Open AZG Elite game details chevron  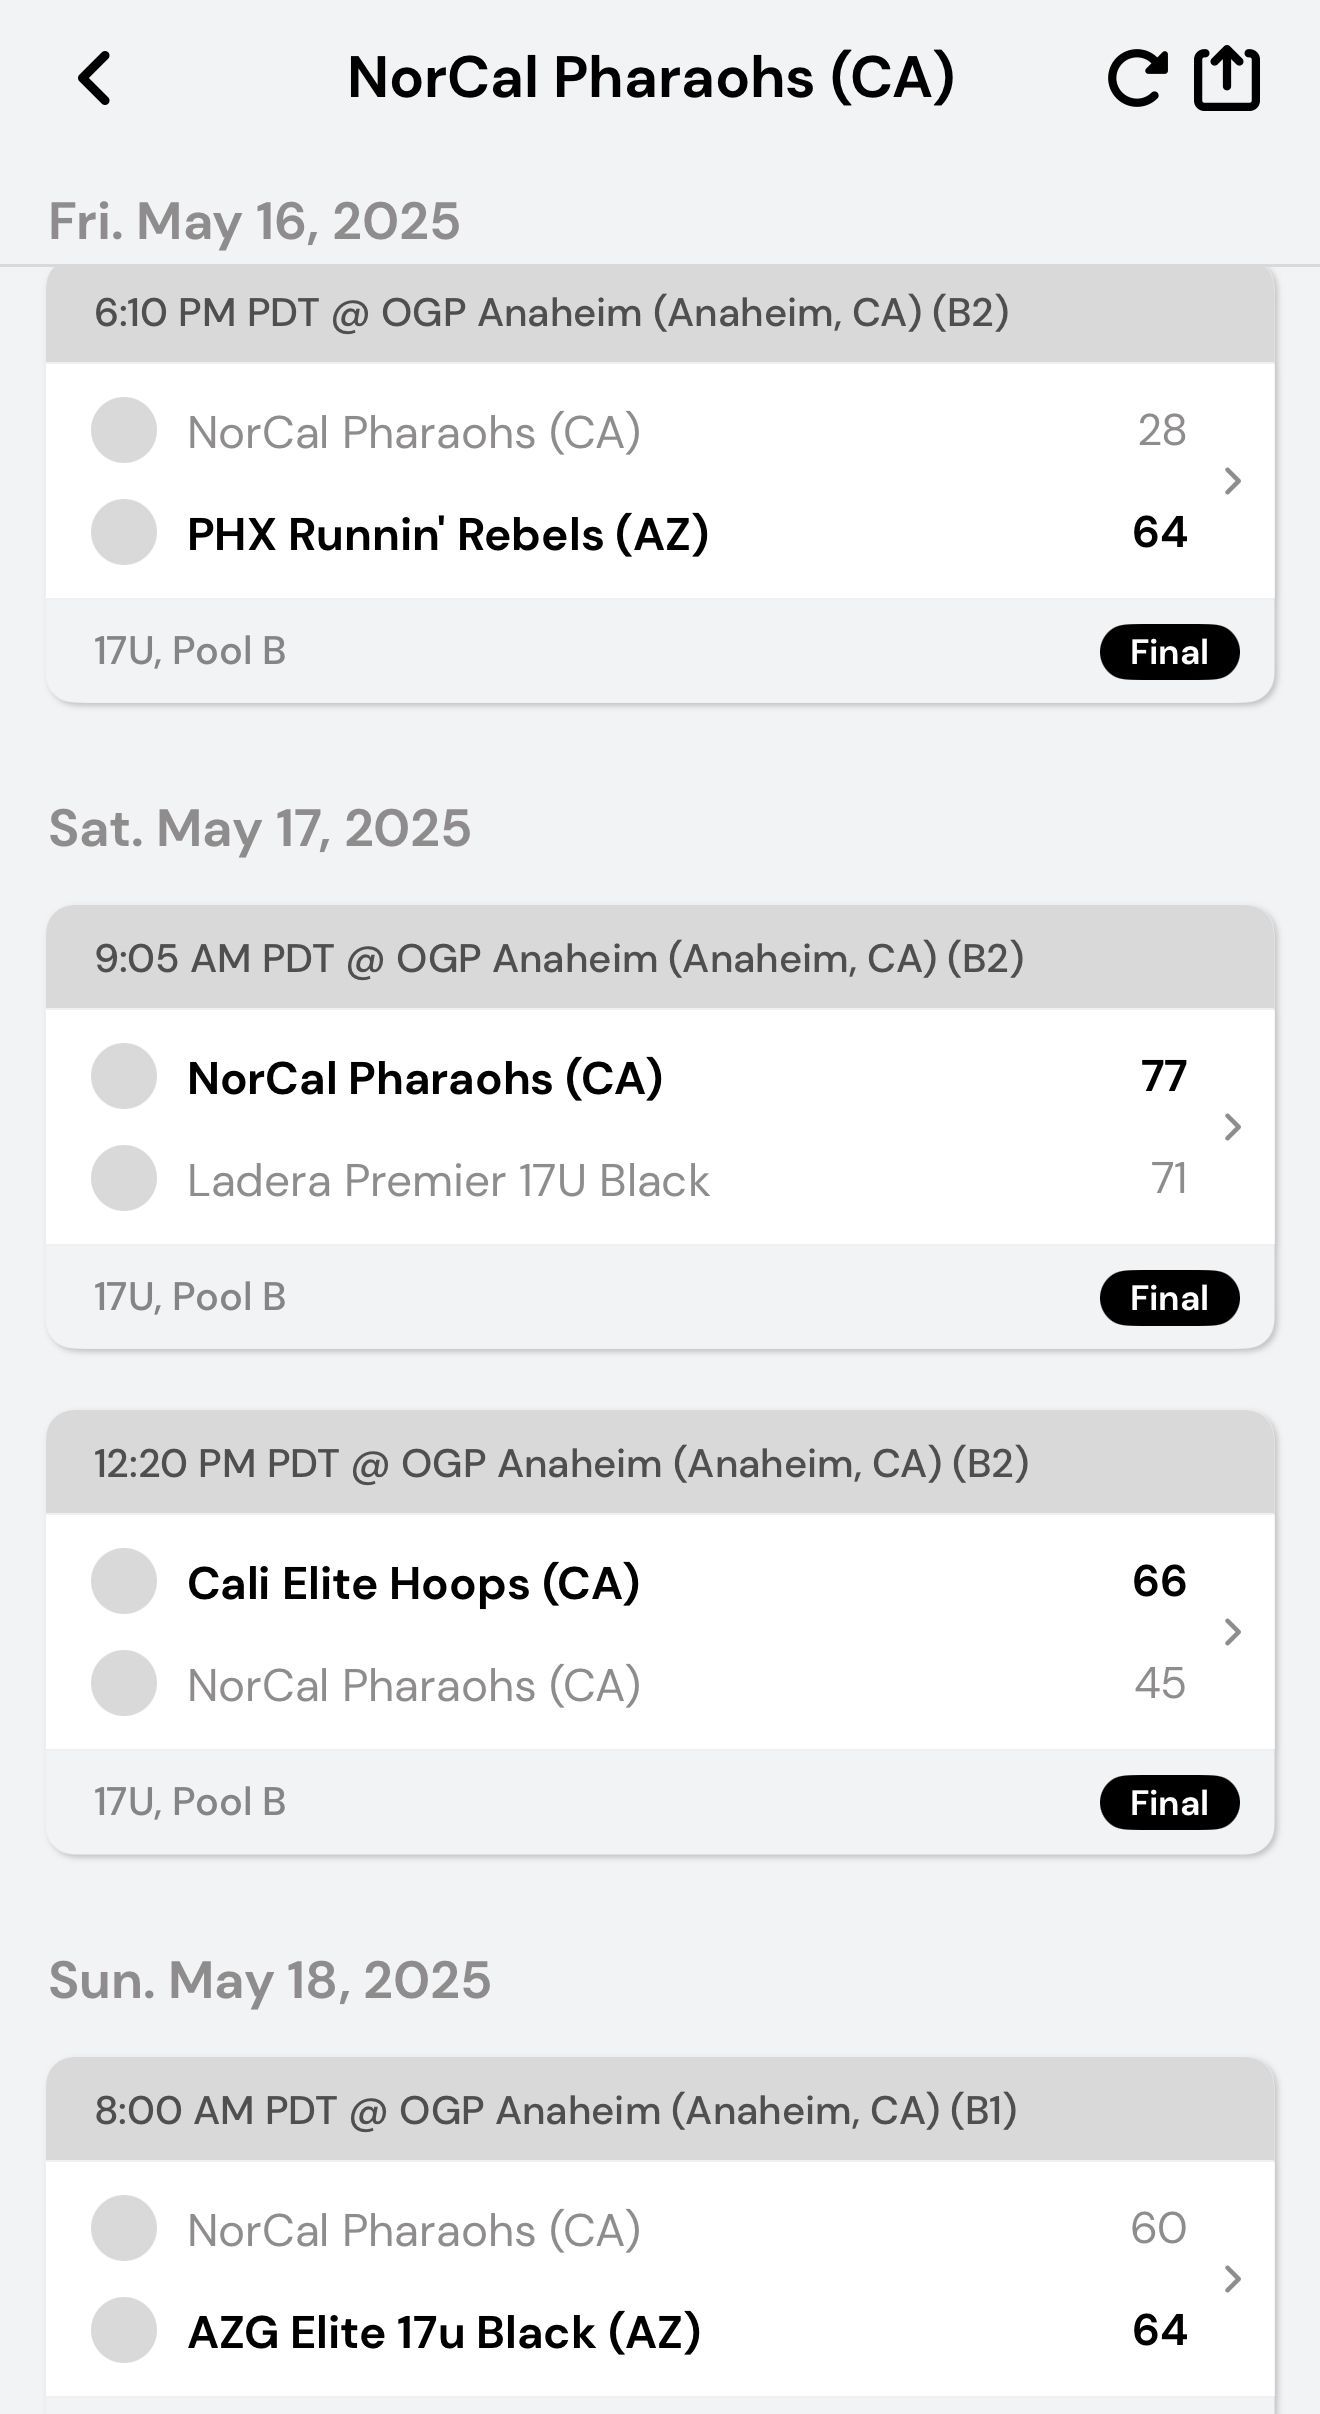1232,2279
